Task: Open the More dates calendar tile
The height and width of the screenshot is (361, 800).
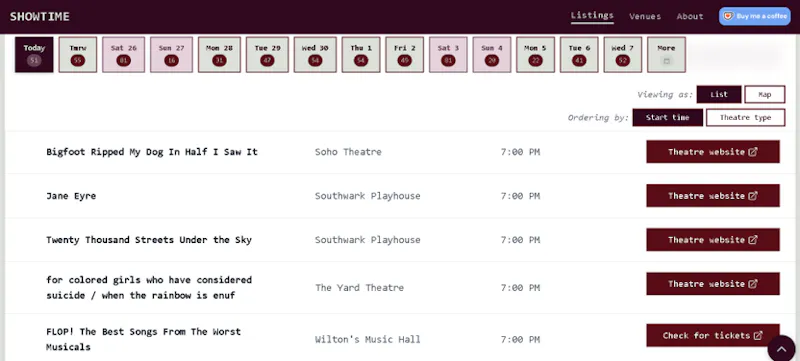Action: 666,55
